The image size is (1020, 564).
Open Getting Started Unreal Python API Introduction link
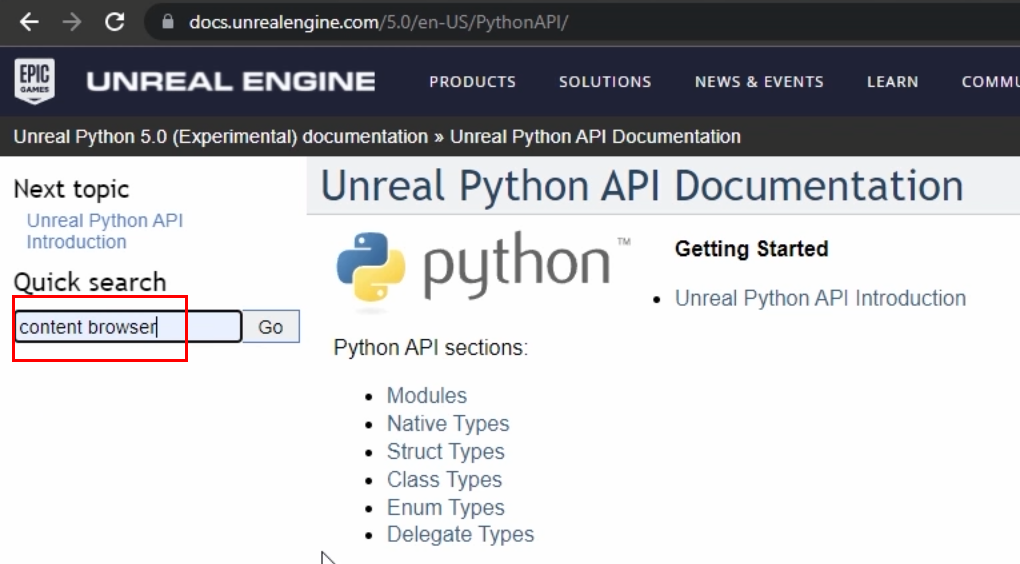[820, 298]
